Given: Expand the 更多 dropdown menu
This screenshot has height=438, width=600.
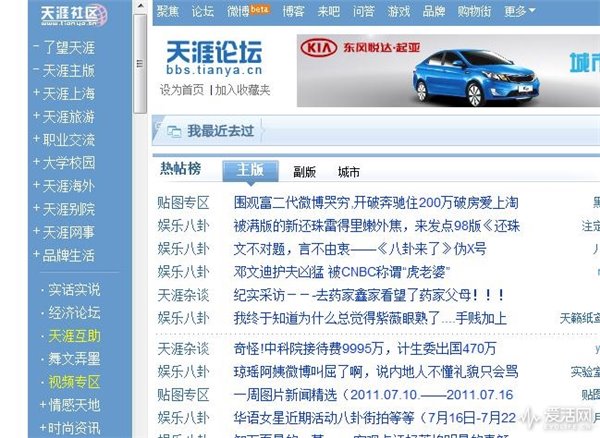Looking at the screenshot, I should coord(519,11).
